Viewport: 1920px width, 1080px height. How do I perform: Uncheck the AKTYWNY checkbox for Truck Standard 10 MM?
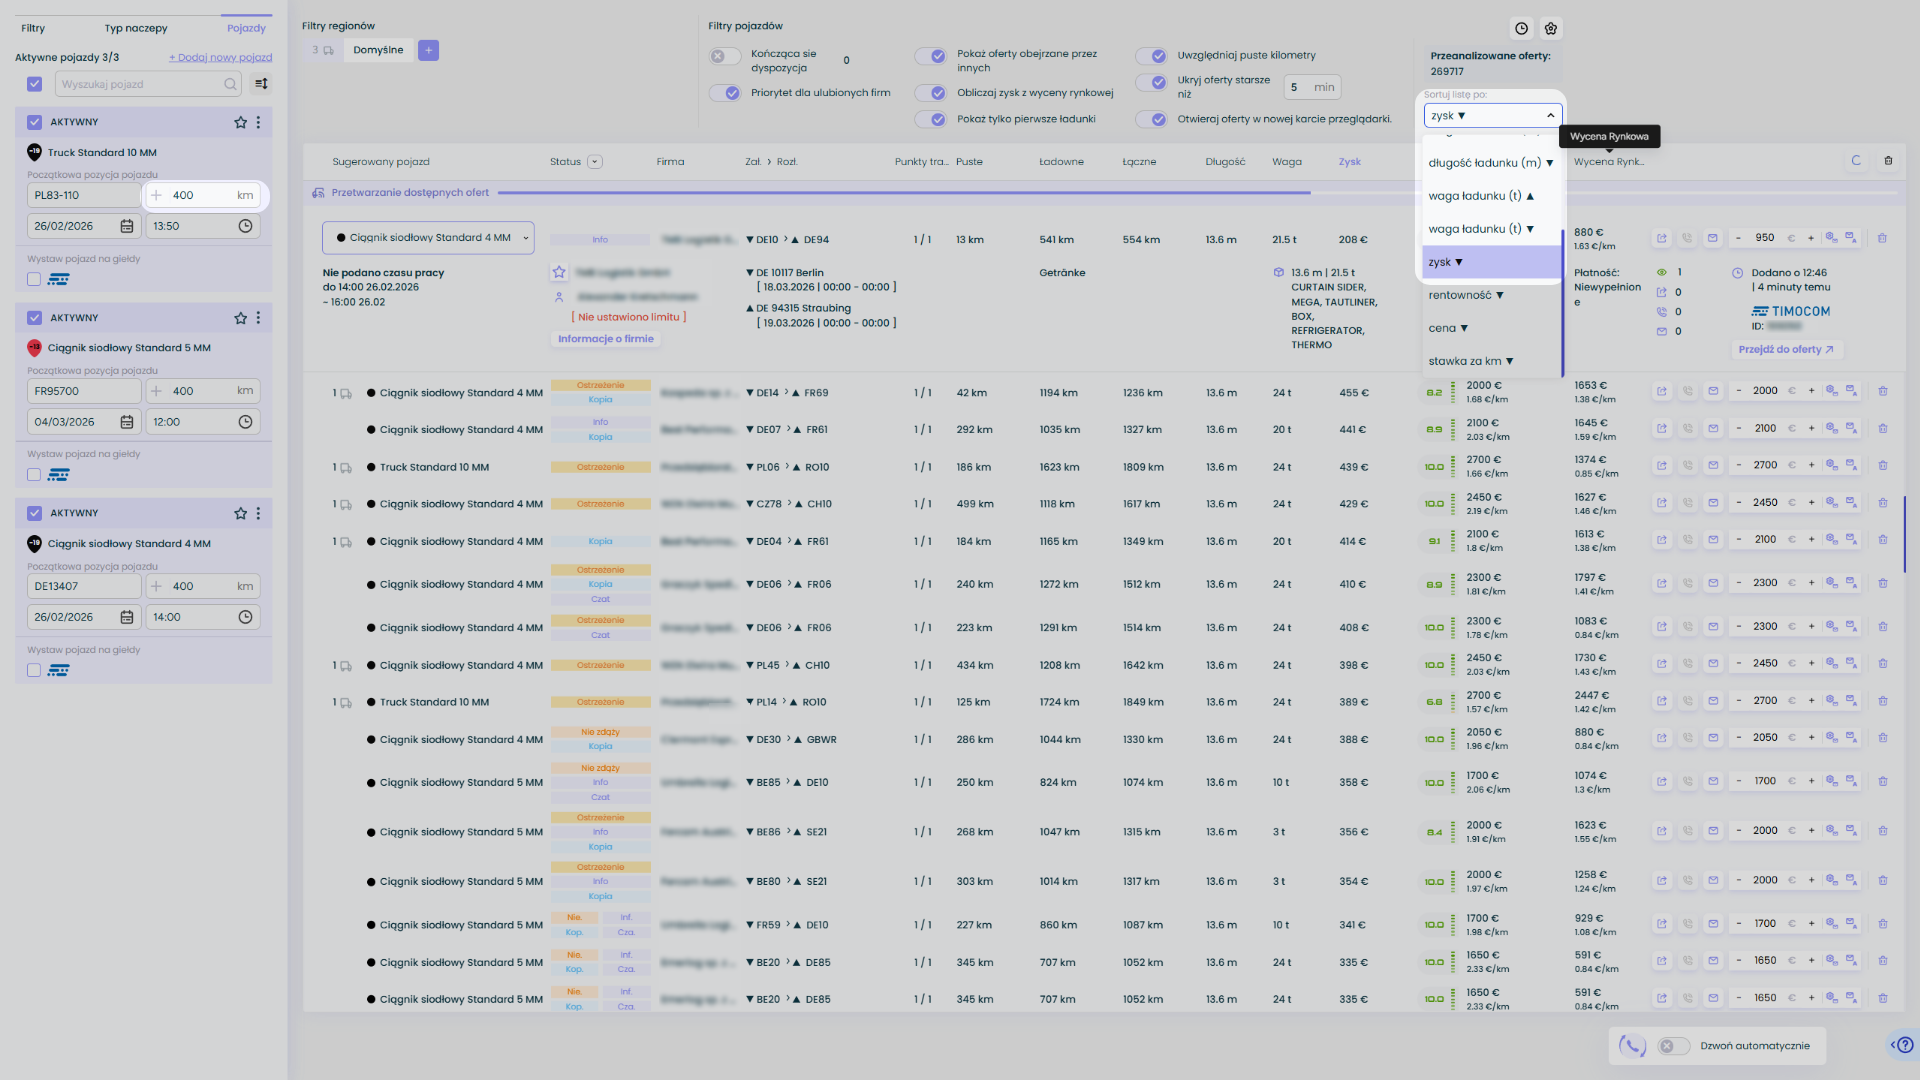tap(34, 122)
